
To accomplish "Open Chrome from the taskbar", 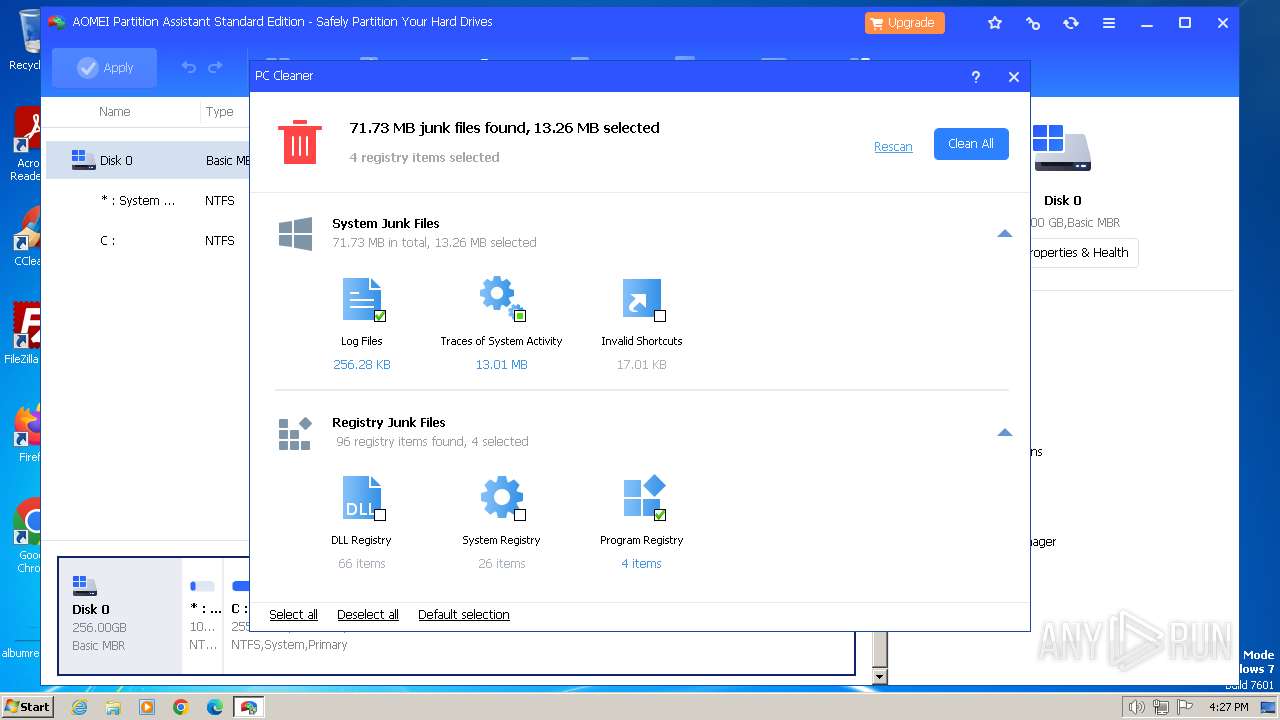I will click(x=181, y=707).
